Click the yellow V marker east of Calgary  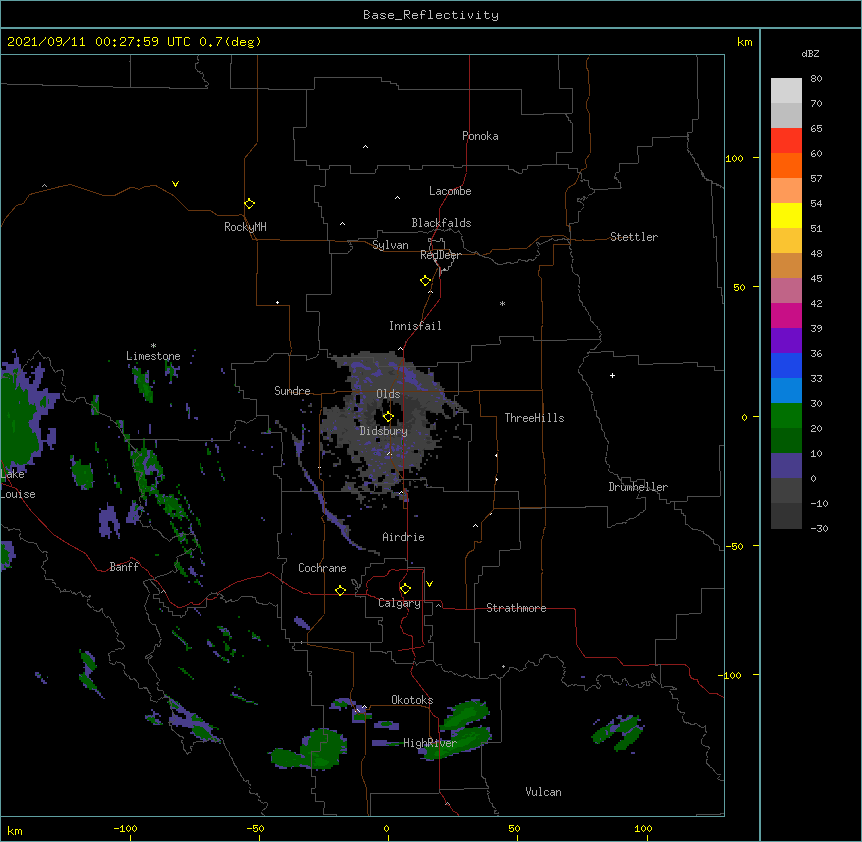pos(429,584)
